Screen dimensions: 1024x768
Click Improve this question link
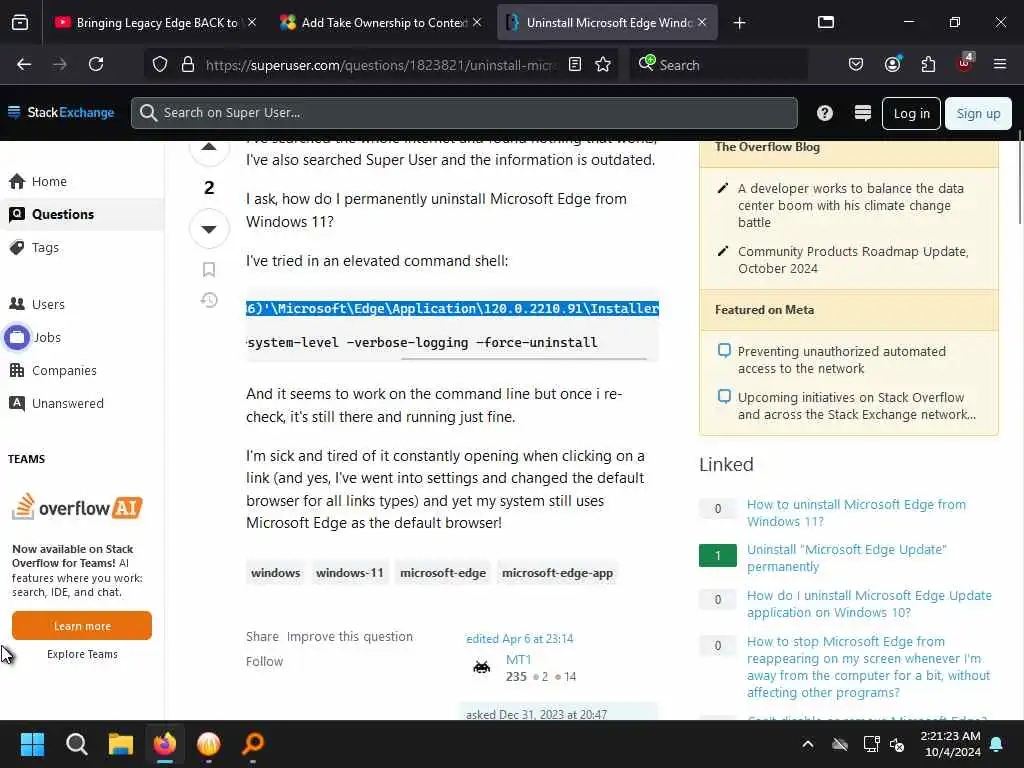coord(349,636)
